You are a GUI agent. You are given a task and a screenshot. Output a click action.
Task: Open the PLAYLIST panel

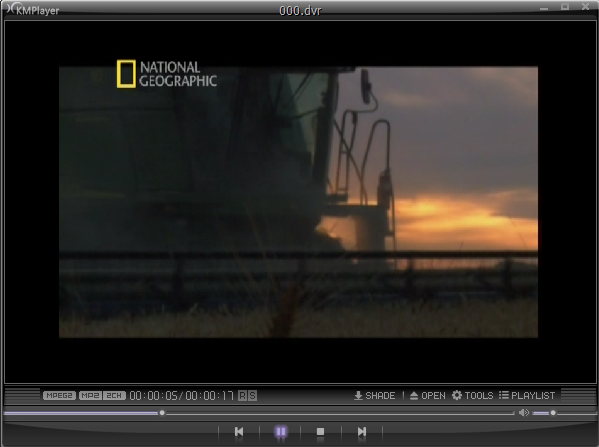point(527,395)
